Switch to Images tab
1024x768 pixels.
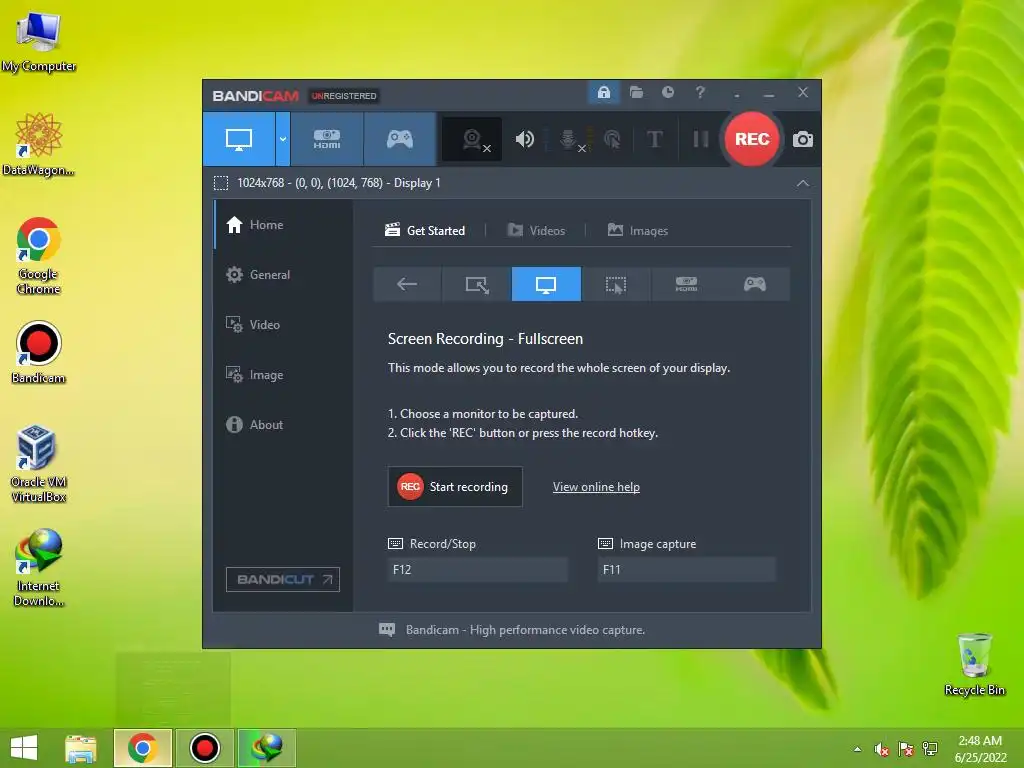tap(637, 231)
